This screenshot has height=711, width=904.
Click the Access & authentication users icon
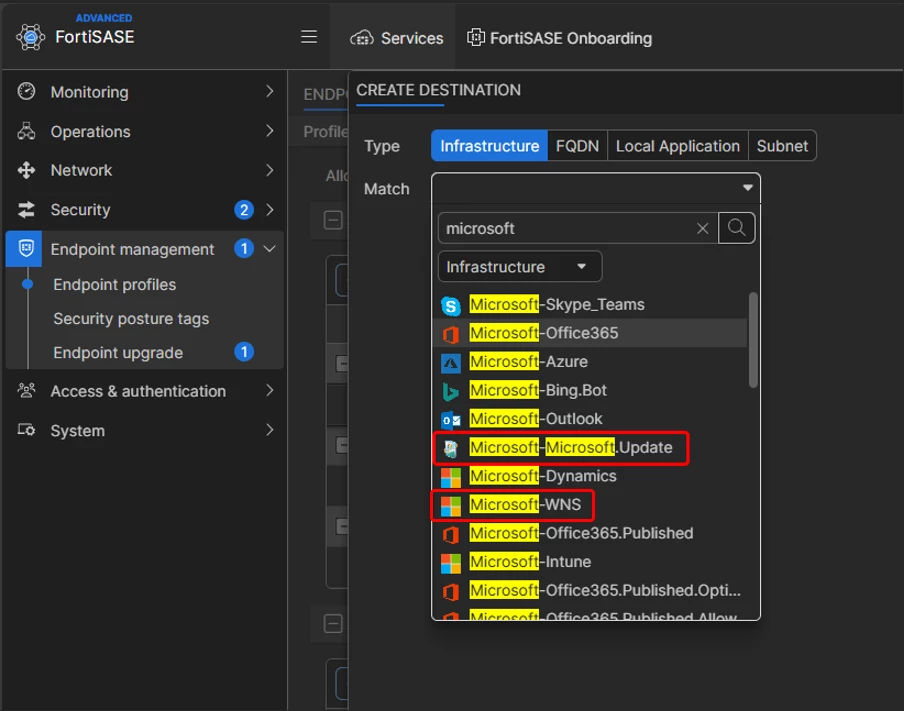coord(27,390)
